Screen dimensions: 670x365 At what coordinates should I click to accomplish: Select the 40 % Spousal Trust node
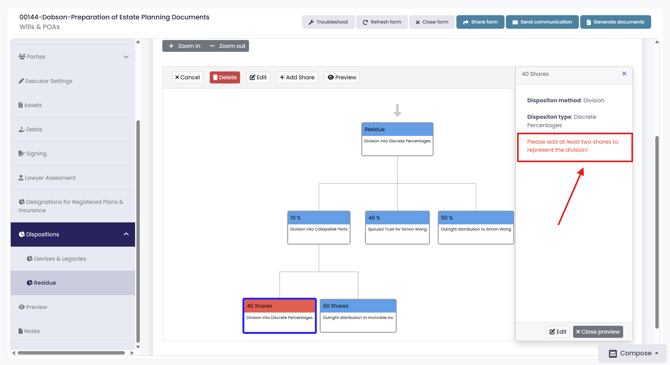pyautogui.click(x=397, y=227)
